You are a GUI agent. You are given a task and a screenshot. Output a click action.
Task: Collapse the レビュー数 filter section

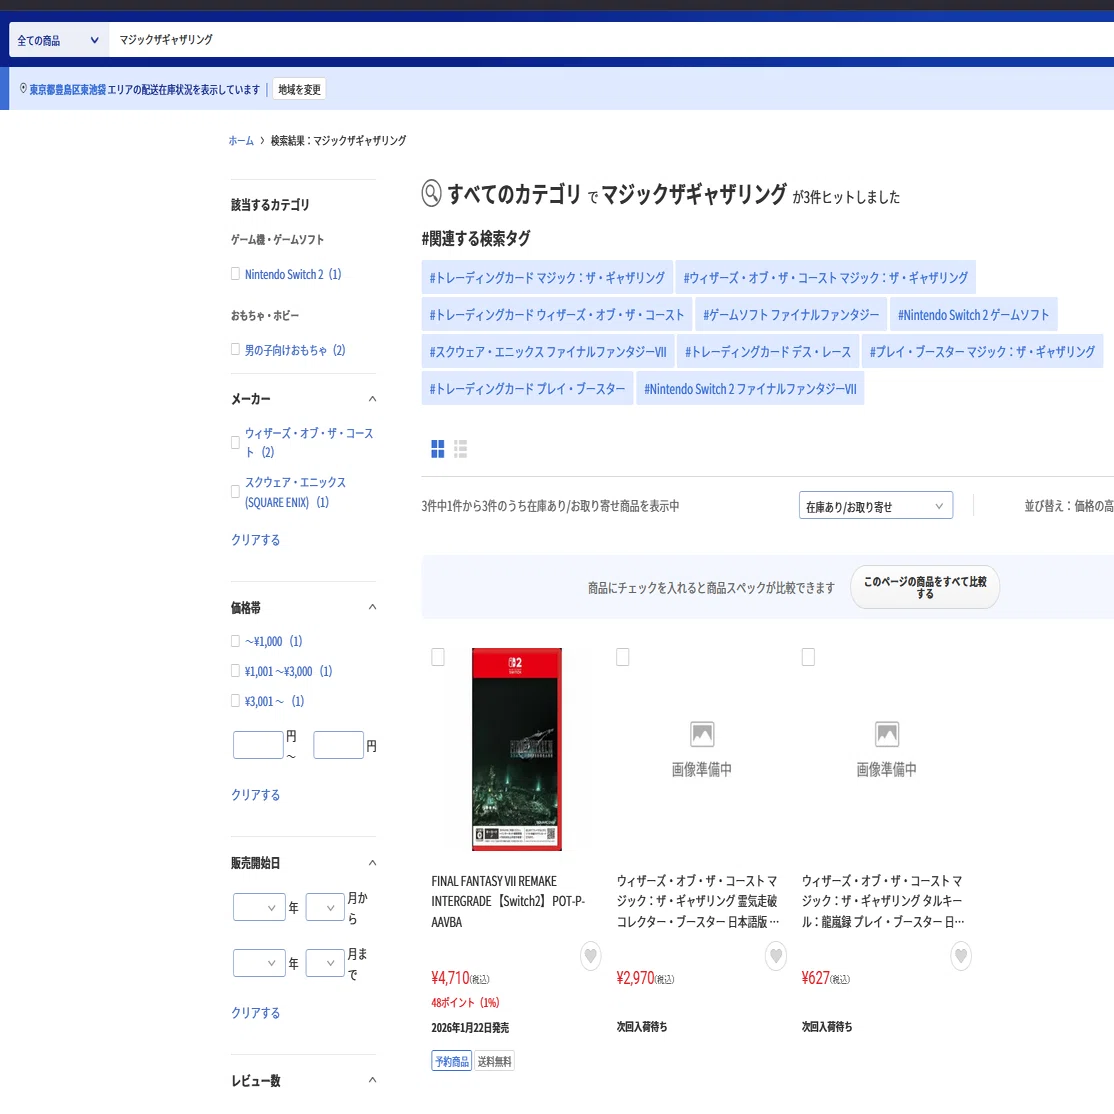pyautogui.click(x=372, y=1080)
